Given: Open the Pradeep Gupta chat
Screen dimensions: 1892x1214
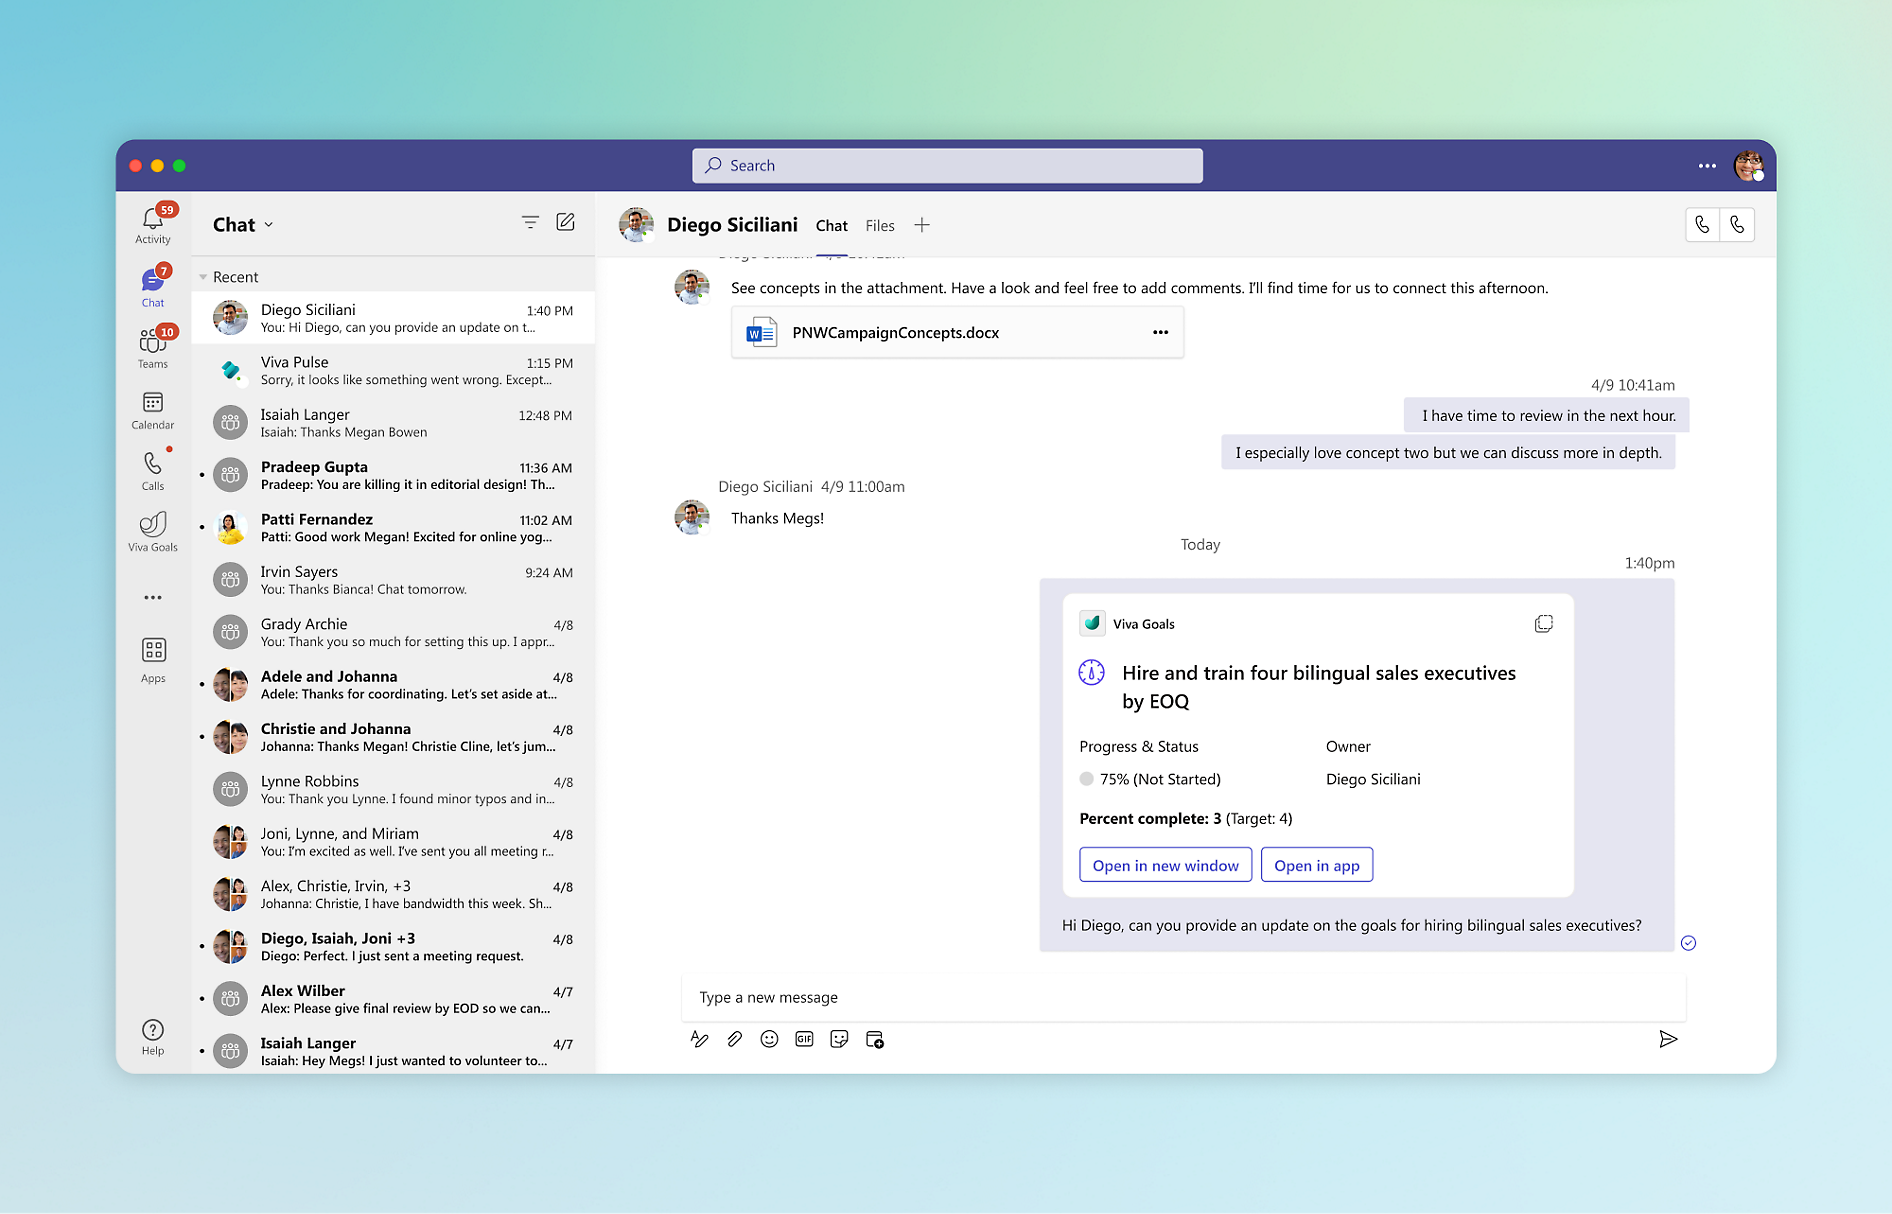Looking at the screenshot, I should coord(394,475).
